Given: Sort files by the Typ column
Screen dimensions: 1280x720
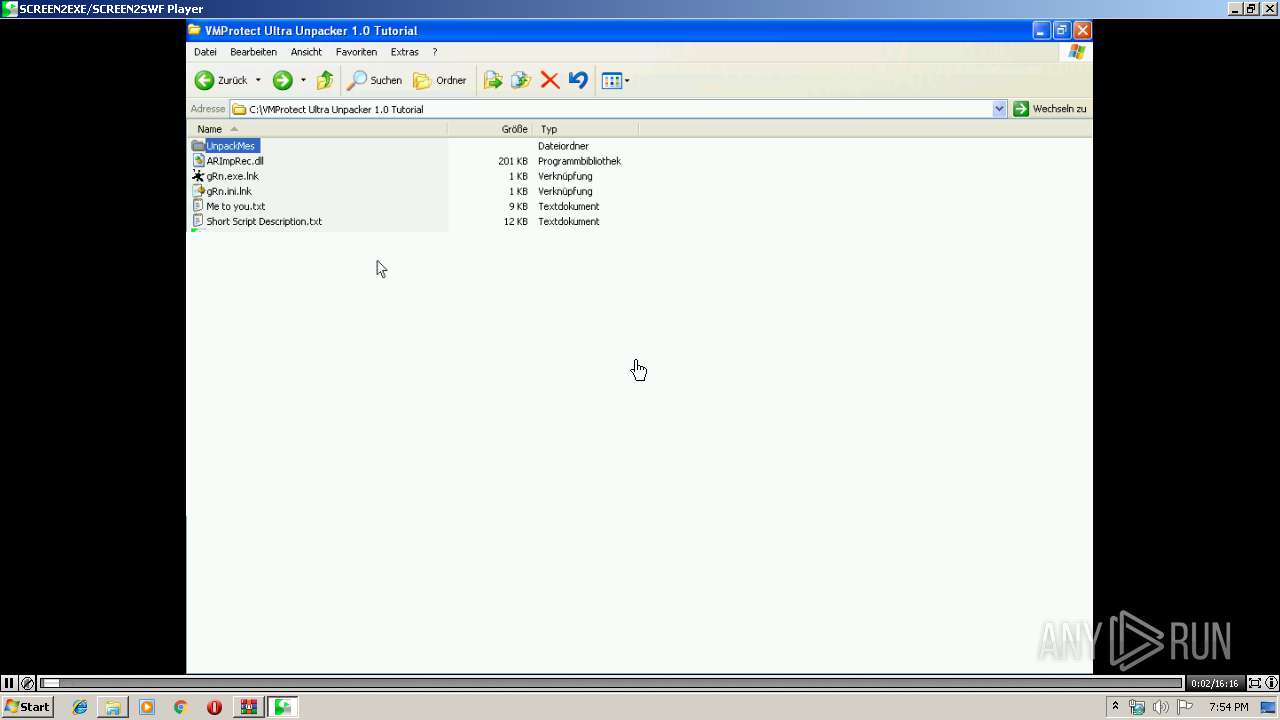Looking at the screenshot, I should click(x=586, y=129).
